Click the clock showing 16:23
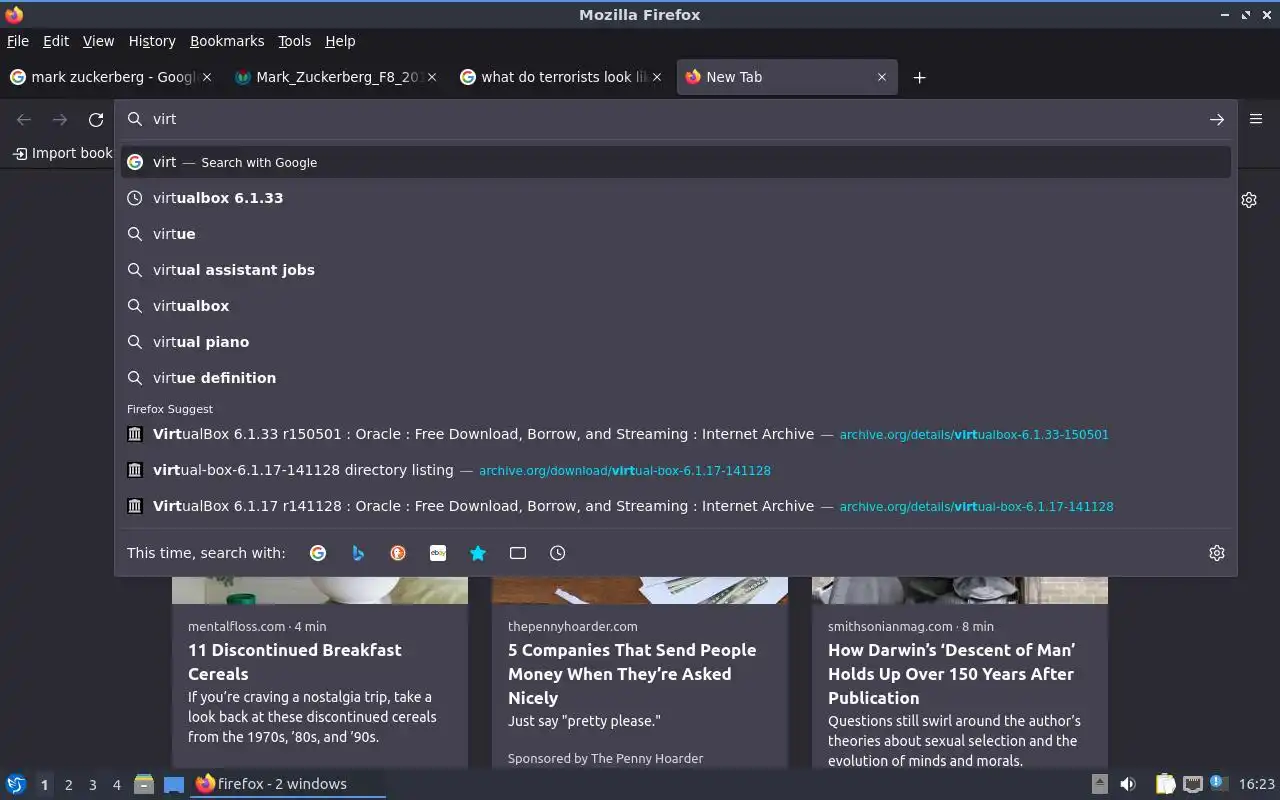Viewport: 1280px width, 800px height. point(1257,784)
